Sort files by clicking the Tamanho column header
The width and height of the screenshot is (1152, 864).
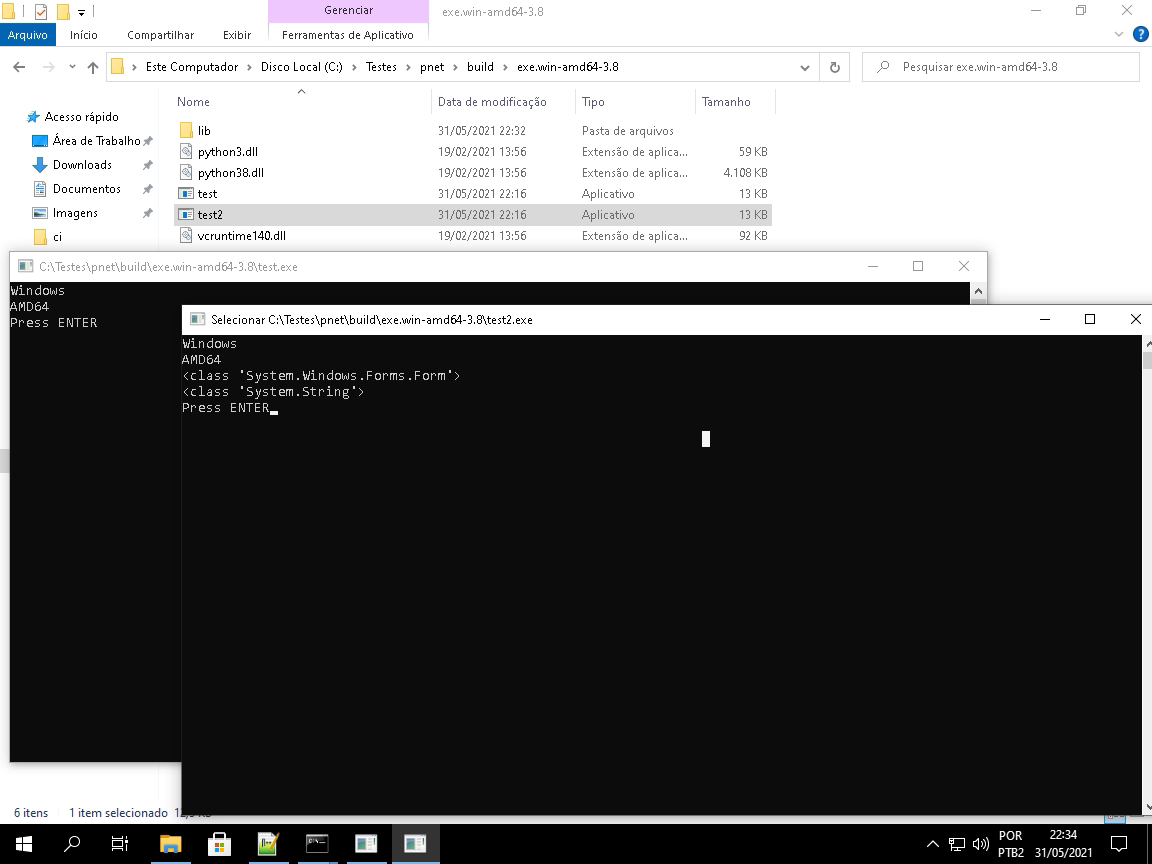[727, 102]
